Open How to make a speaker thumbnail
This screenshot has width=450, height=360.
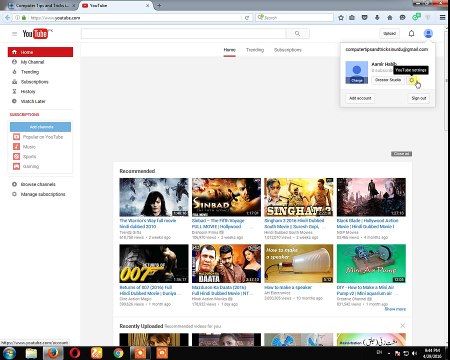(299, 263)
